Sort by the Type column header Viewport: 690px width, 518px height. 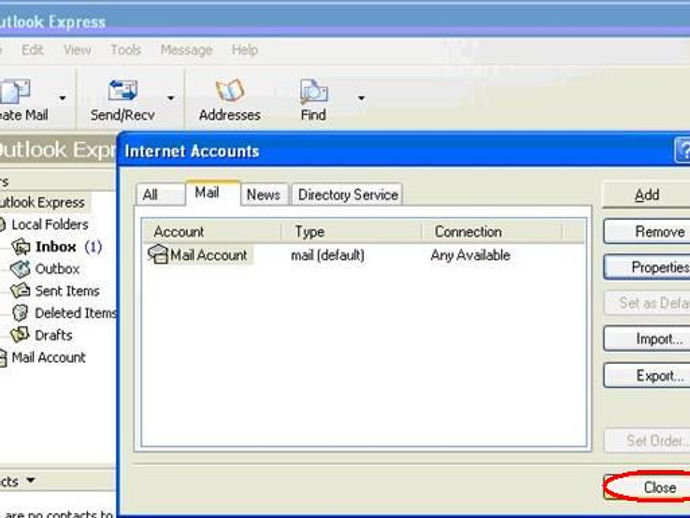[x=352, y=231]
